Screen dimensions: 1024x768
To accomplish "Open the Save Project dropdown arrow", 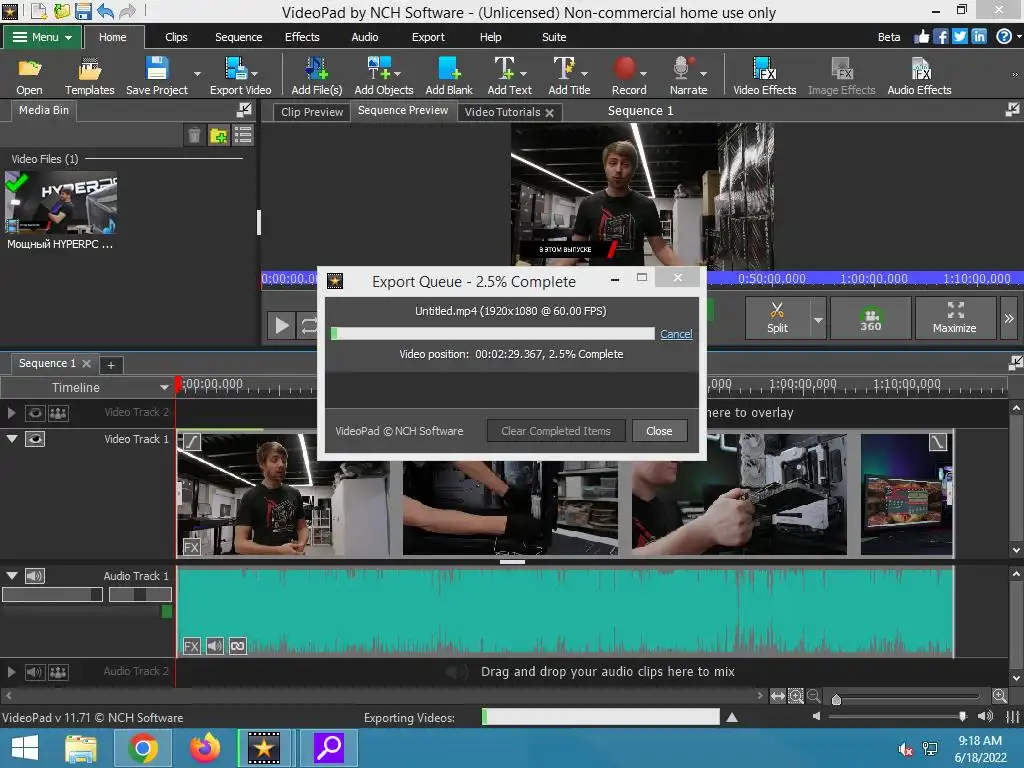I will click(197, 74).
